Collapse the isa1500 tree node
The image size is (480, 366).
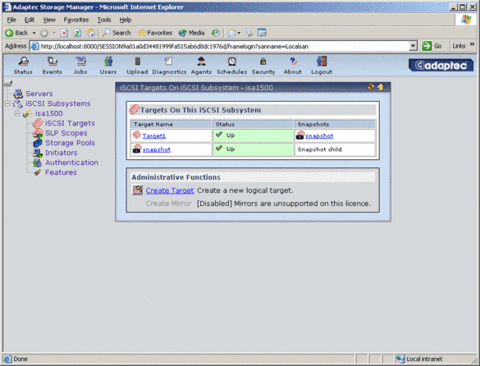click(17, 114)
